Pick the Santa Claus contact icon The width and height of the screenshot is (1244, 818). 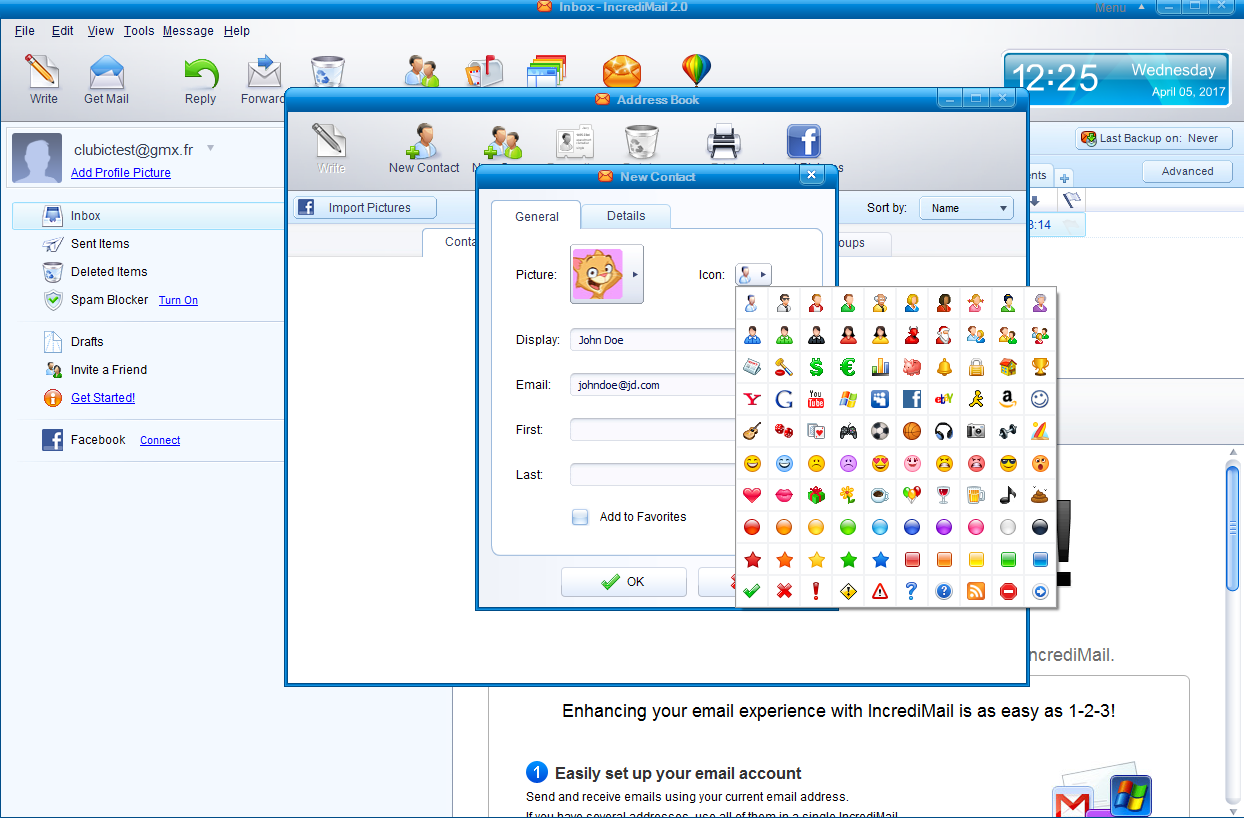click(944, 336)
